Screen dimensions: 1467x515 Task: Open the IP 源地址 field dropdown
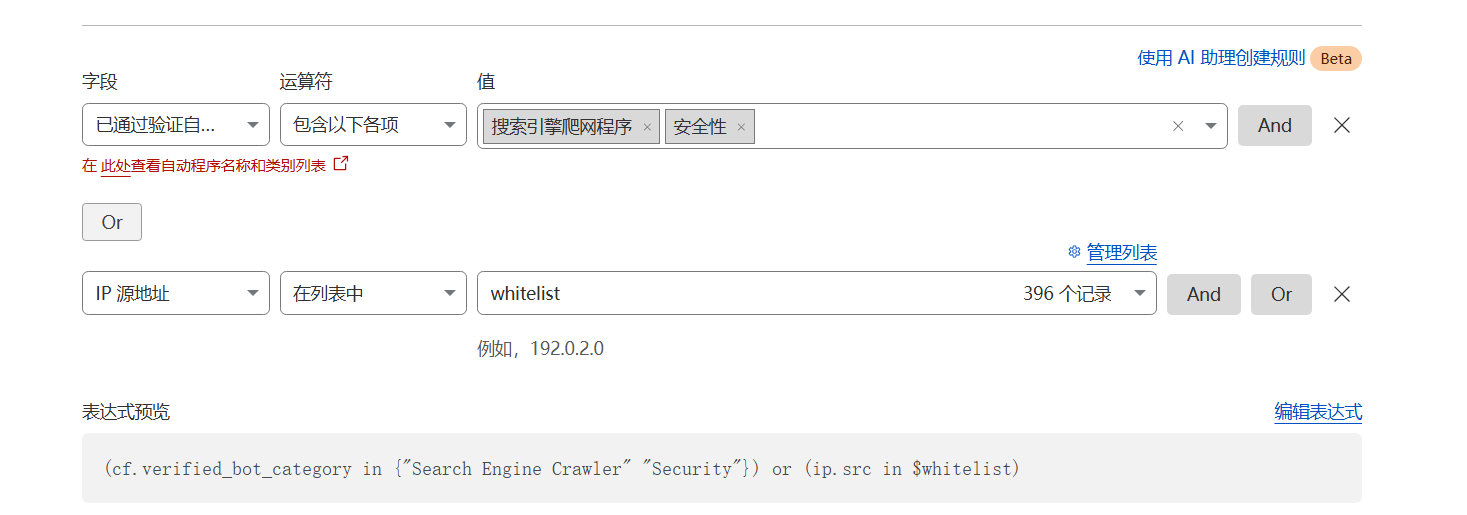(175, 294)
